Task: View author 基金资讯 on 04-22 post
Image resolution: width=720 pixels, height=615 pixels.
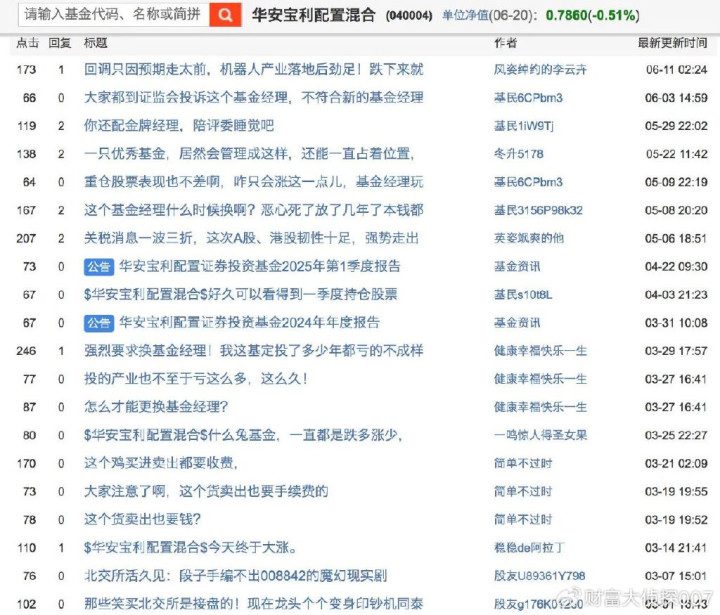Action: click(517, 266)
